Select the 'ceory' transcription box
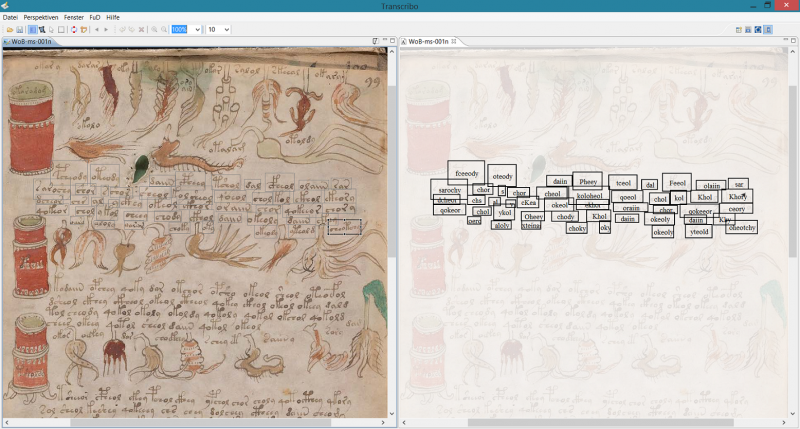The image size is (800, 429). pyautogui.click(x=736, y=209)
